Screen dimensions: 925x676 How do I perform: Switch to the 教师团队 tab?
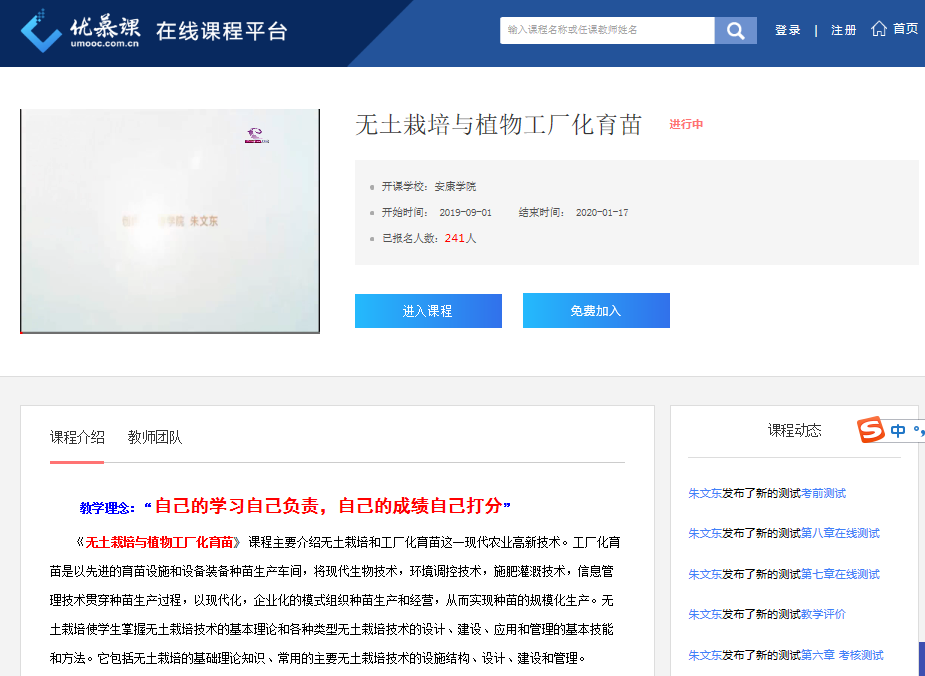click(155, 437)
